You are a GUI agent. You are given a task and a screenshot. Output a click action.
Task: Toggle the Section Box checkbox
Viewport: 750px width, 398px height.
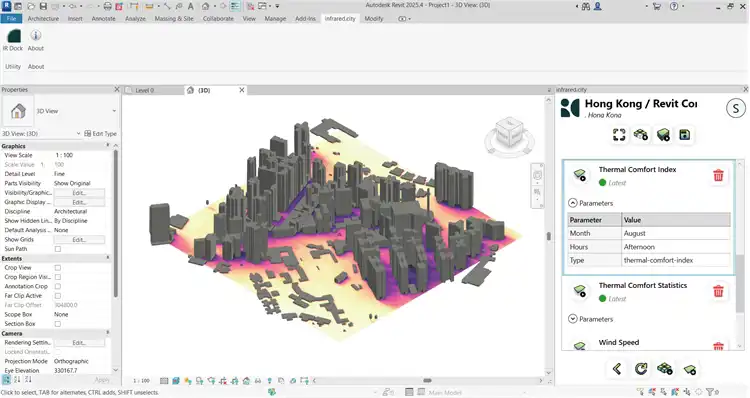tap(58, 324)
